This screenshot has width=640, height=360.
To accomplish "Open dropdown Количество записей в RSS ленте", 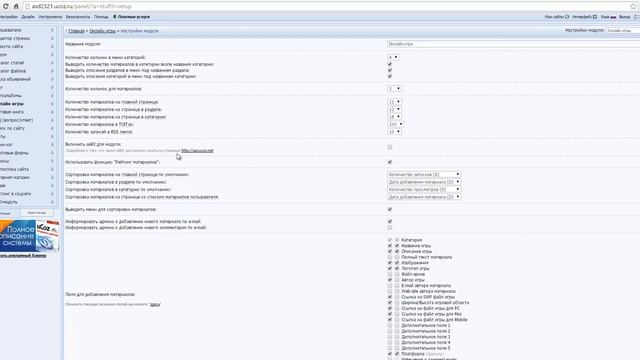I will pyautogui.click(x=394, y=132).
